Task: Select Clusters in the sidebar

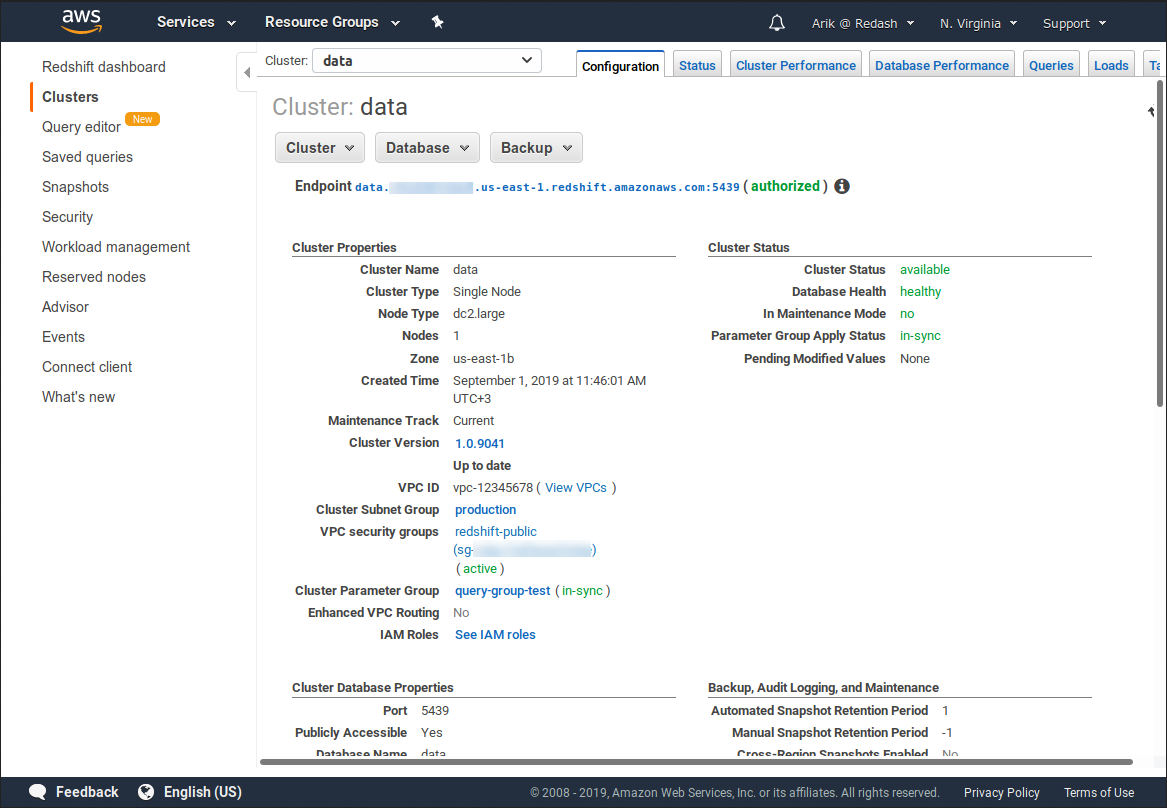Action: pyautogui.click(x=70, y=97)
